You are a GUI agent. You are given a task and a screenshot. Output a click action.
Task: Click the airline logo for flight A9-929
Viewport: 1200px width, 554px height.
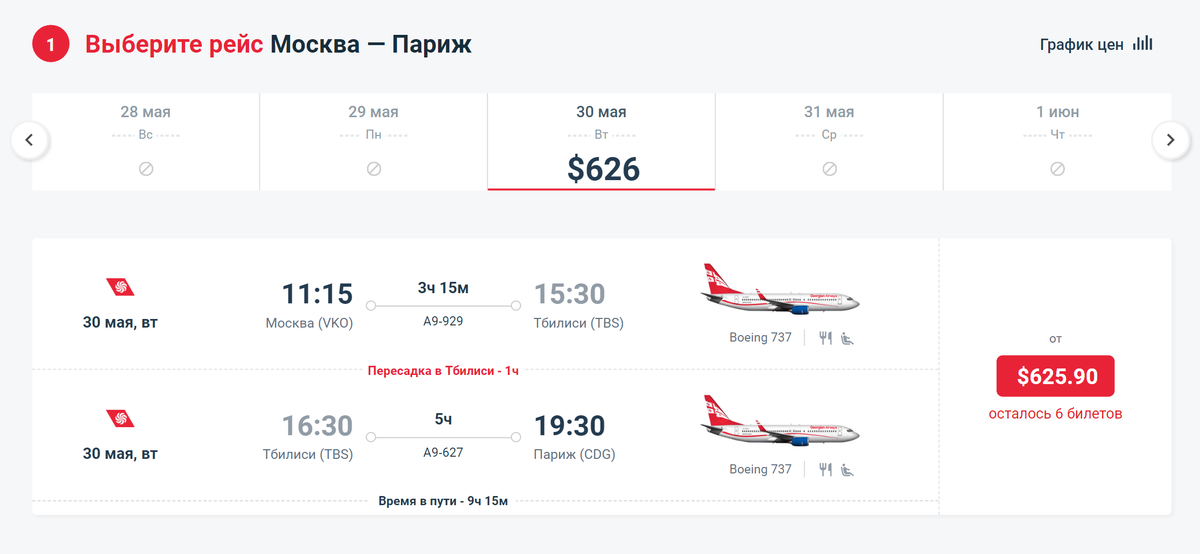pyautogui.click(x=120, y=288)
